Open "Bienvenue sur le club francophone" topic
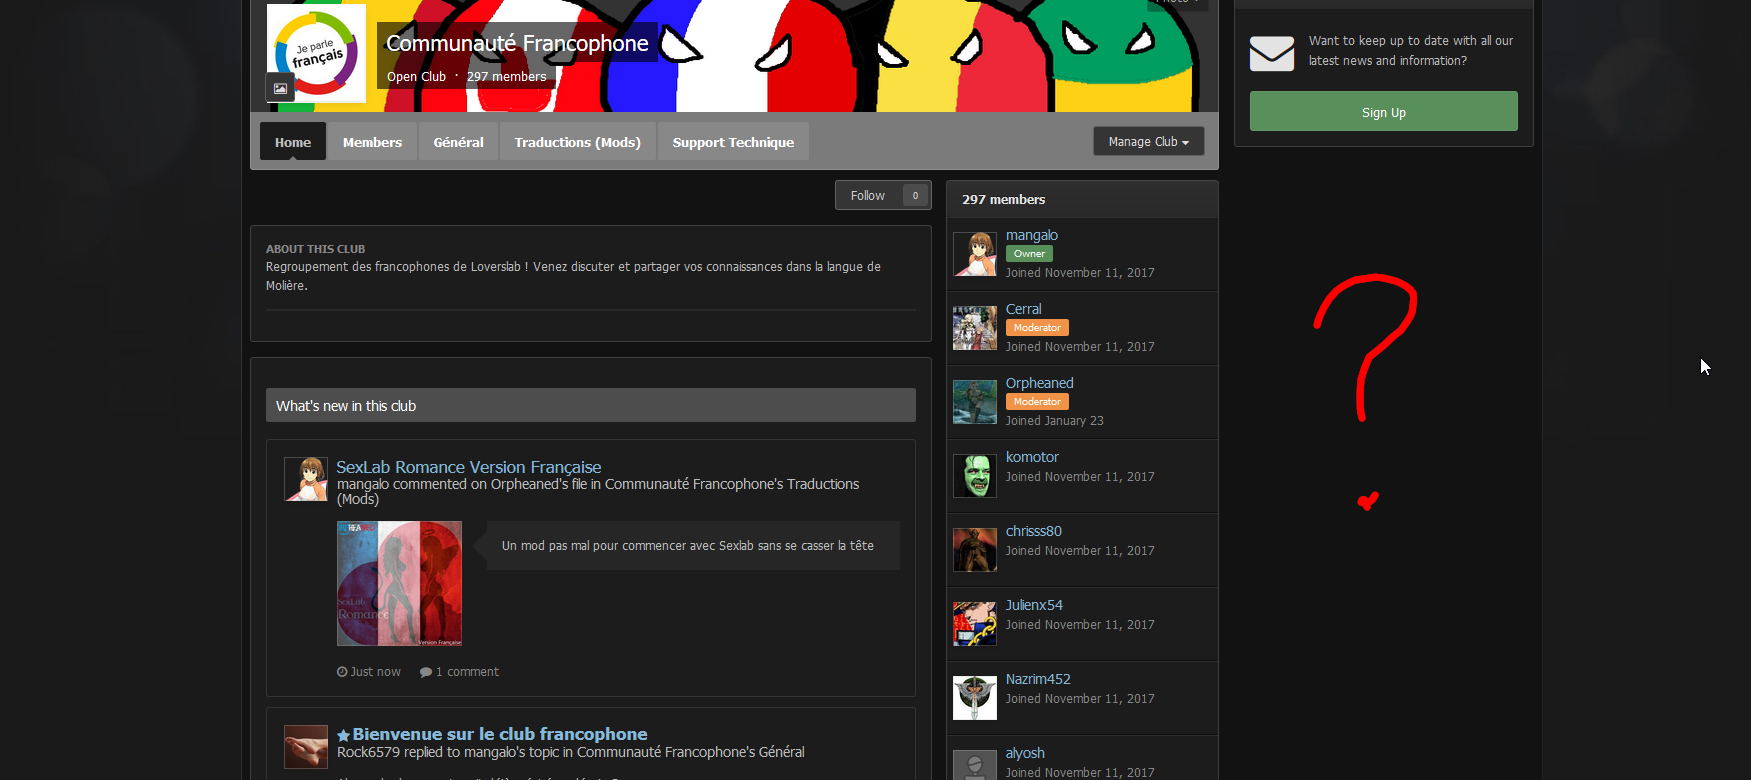Viewport: 1751px width, 780px height. pyautogui.click(x=500, y=735)
